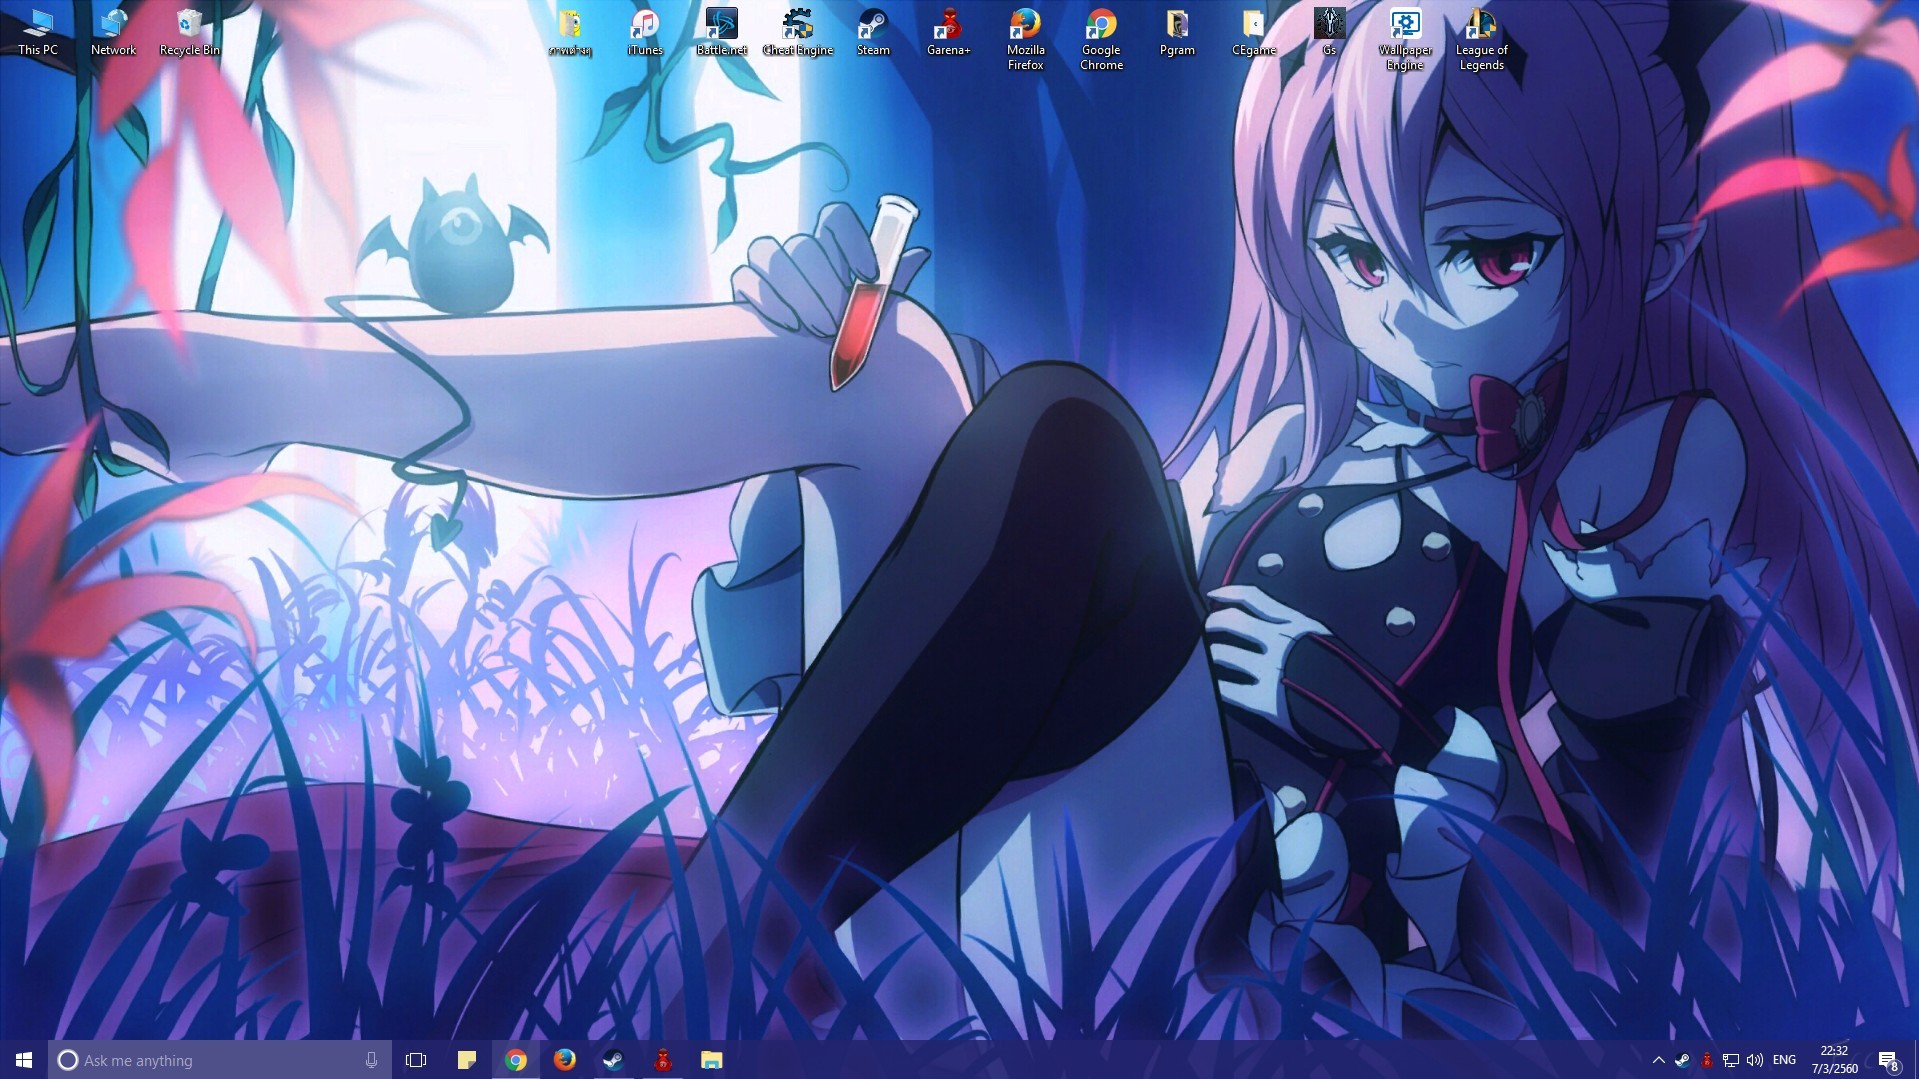Select the Pgram folder on desktop
Screen dimensions: 1919x1079
pyautogui.click(x=1177, y=32)
